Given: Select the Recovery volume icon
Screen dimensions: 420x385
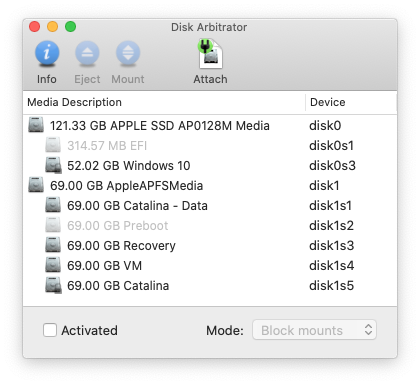Looking at the screenshot, I should pos(53,245).
